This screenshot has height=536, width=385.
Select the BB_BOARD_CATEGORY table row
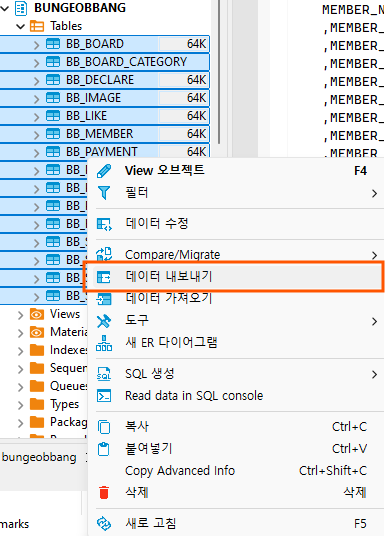(105, 62)
